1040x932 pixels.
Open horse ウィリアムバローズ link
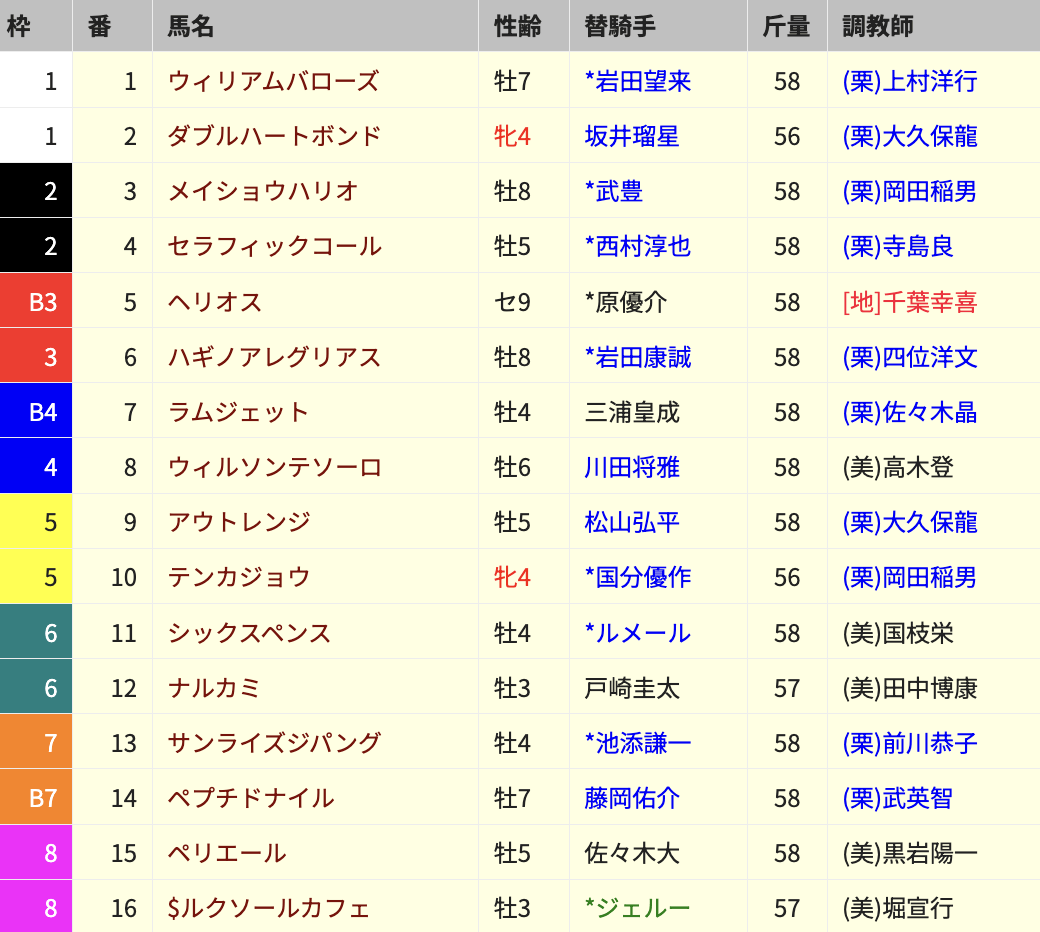click(x=273, y=81)
